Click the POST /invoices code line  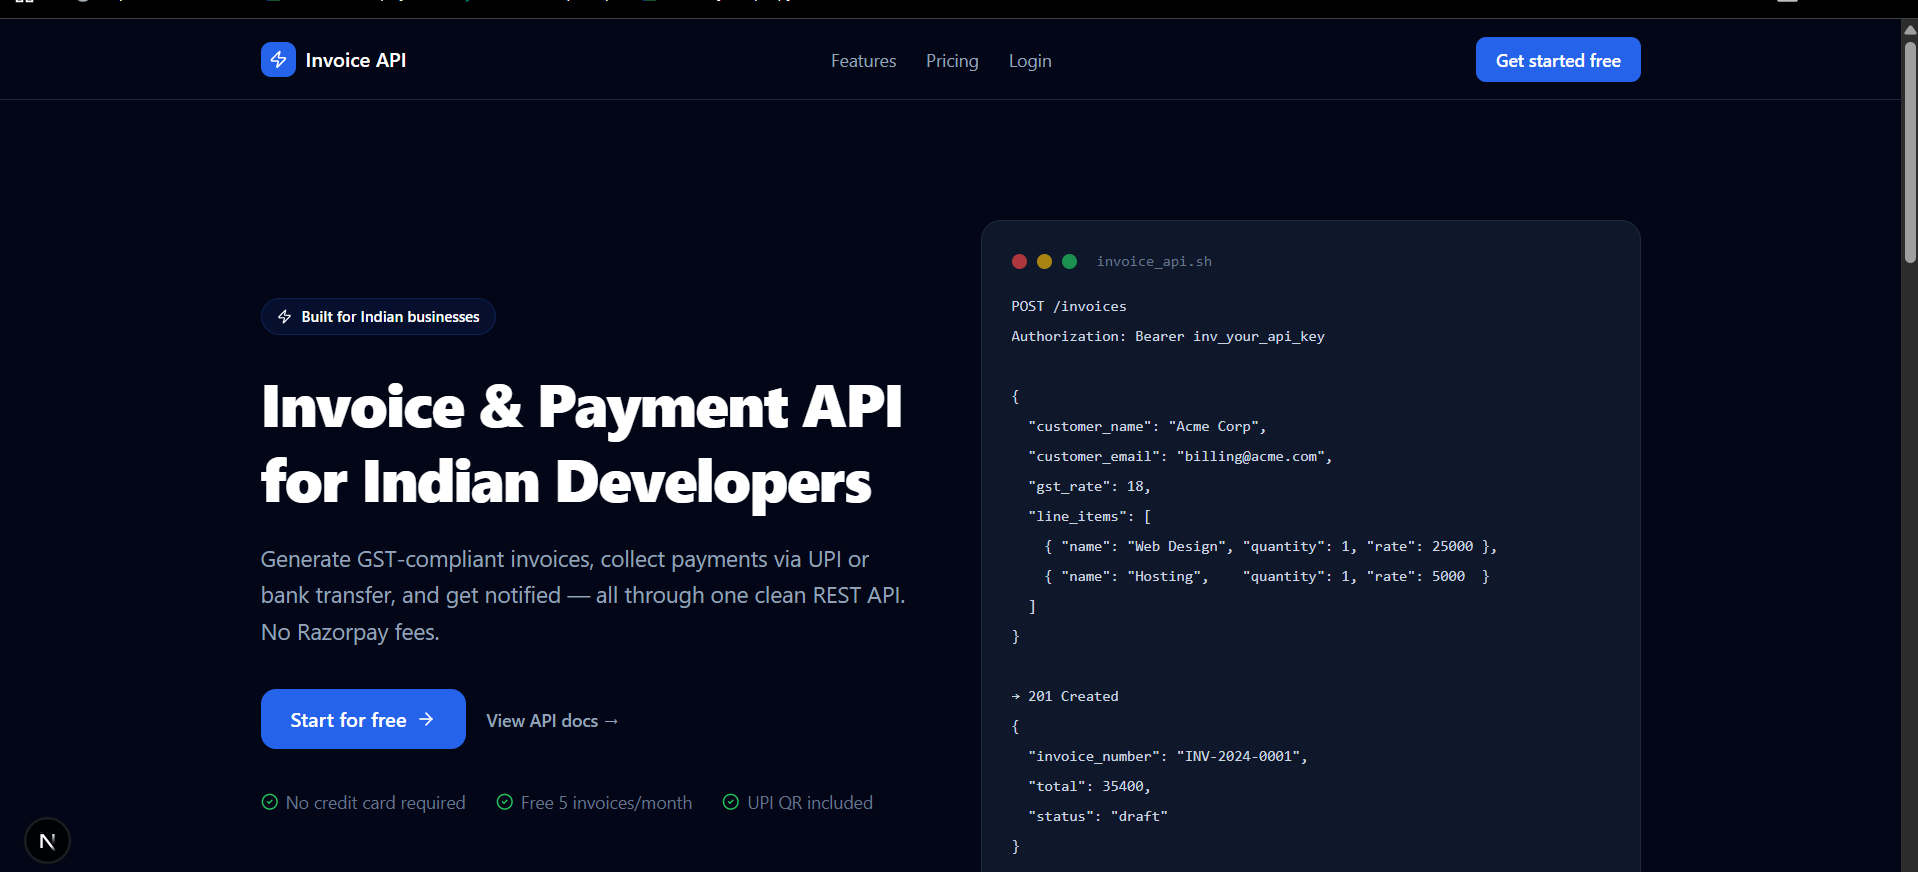[1069, 306]
